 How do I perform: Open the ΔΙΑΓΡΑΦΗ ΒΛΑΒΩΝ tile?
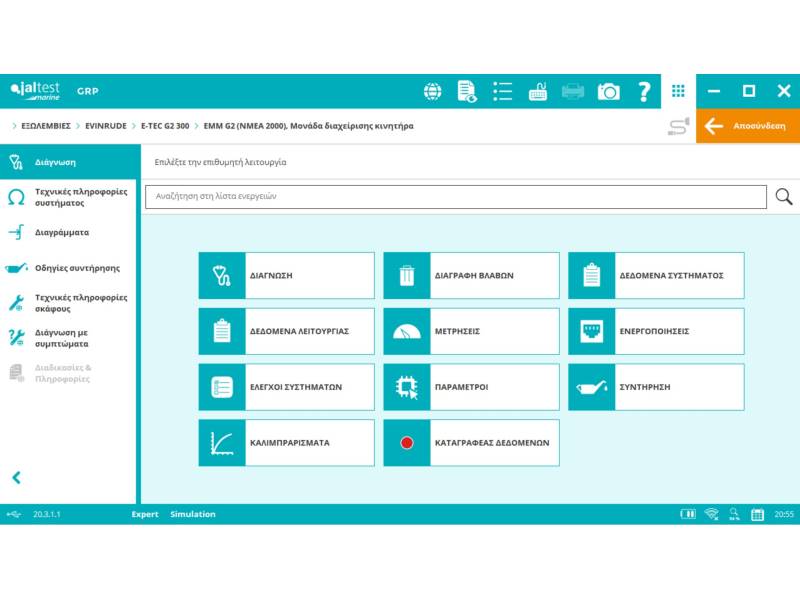pos(471,275)
